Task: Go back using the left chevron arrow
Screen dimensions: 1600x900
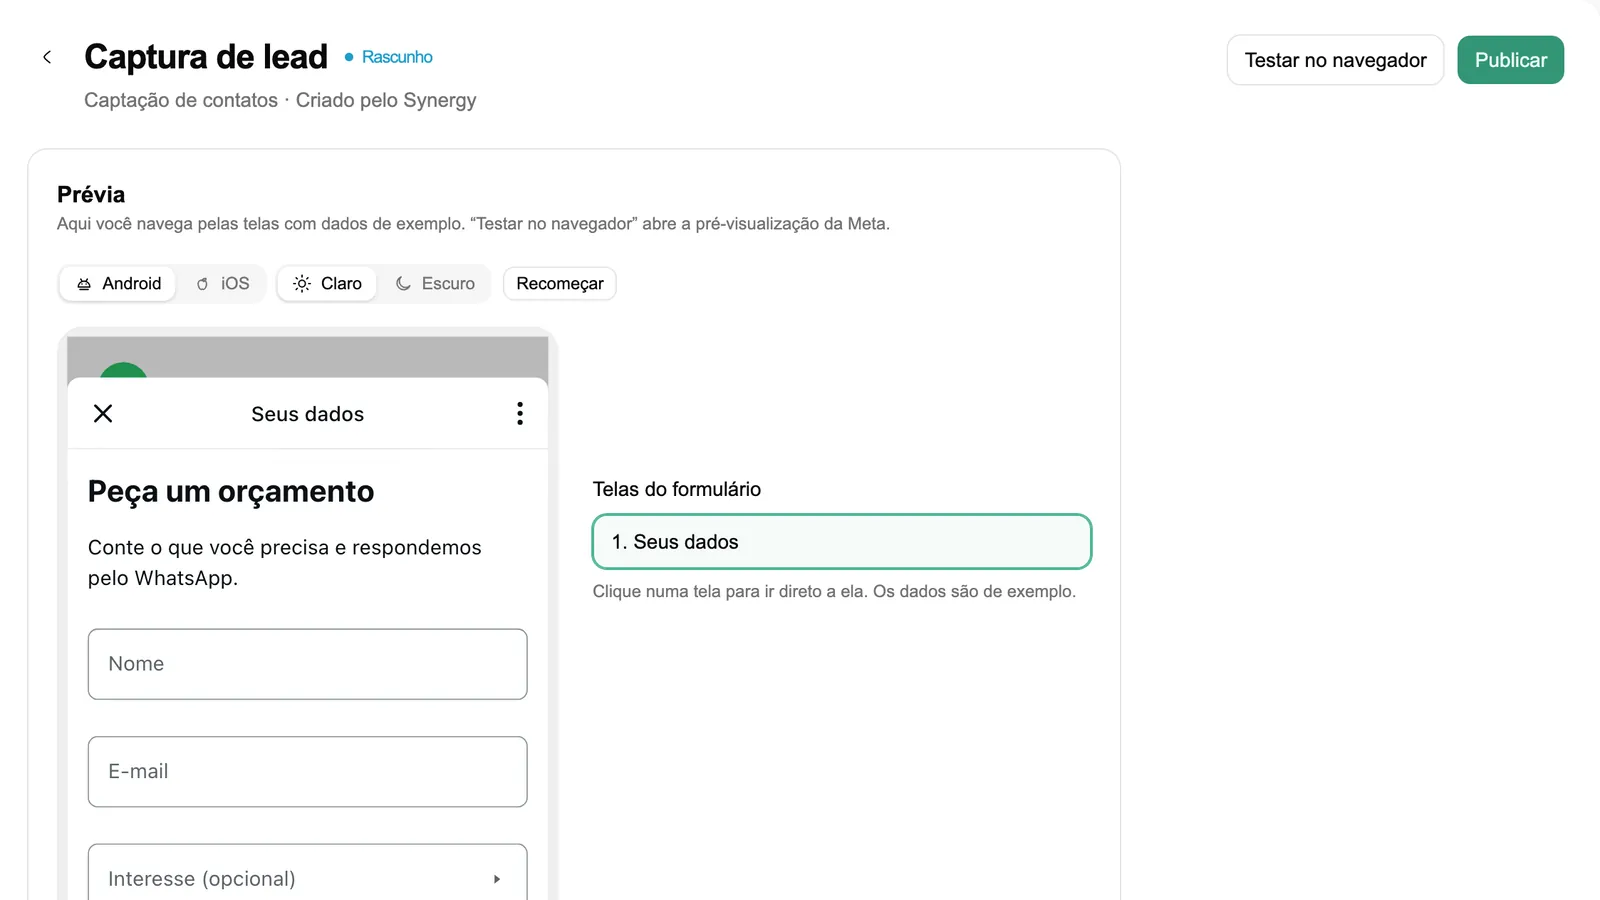Action: (x=47, y=57)
